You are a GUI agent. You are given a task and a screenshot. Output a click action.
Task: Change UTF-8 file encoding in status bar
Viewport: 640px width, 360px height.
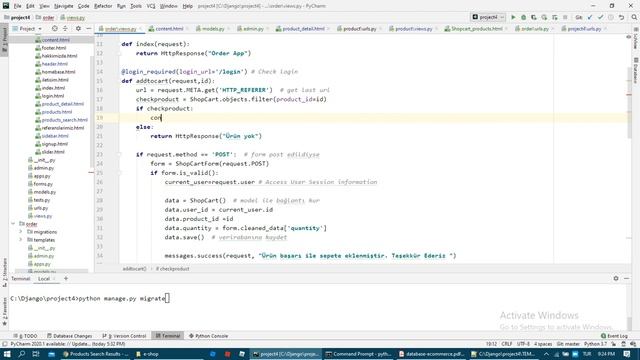click(523, 344)
